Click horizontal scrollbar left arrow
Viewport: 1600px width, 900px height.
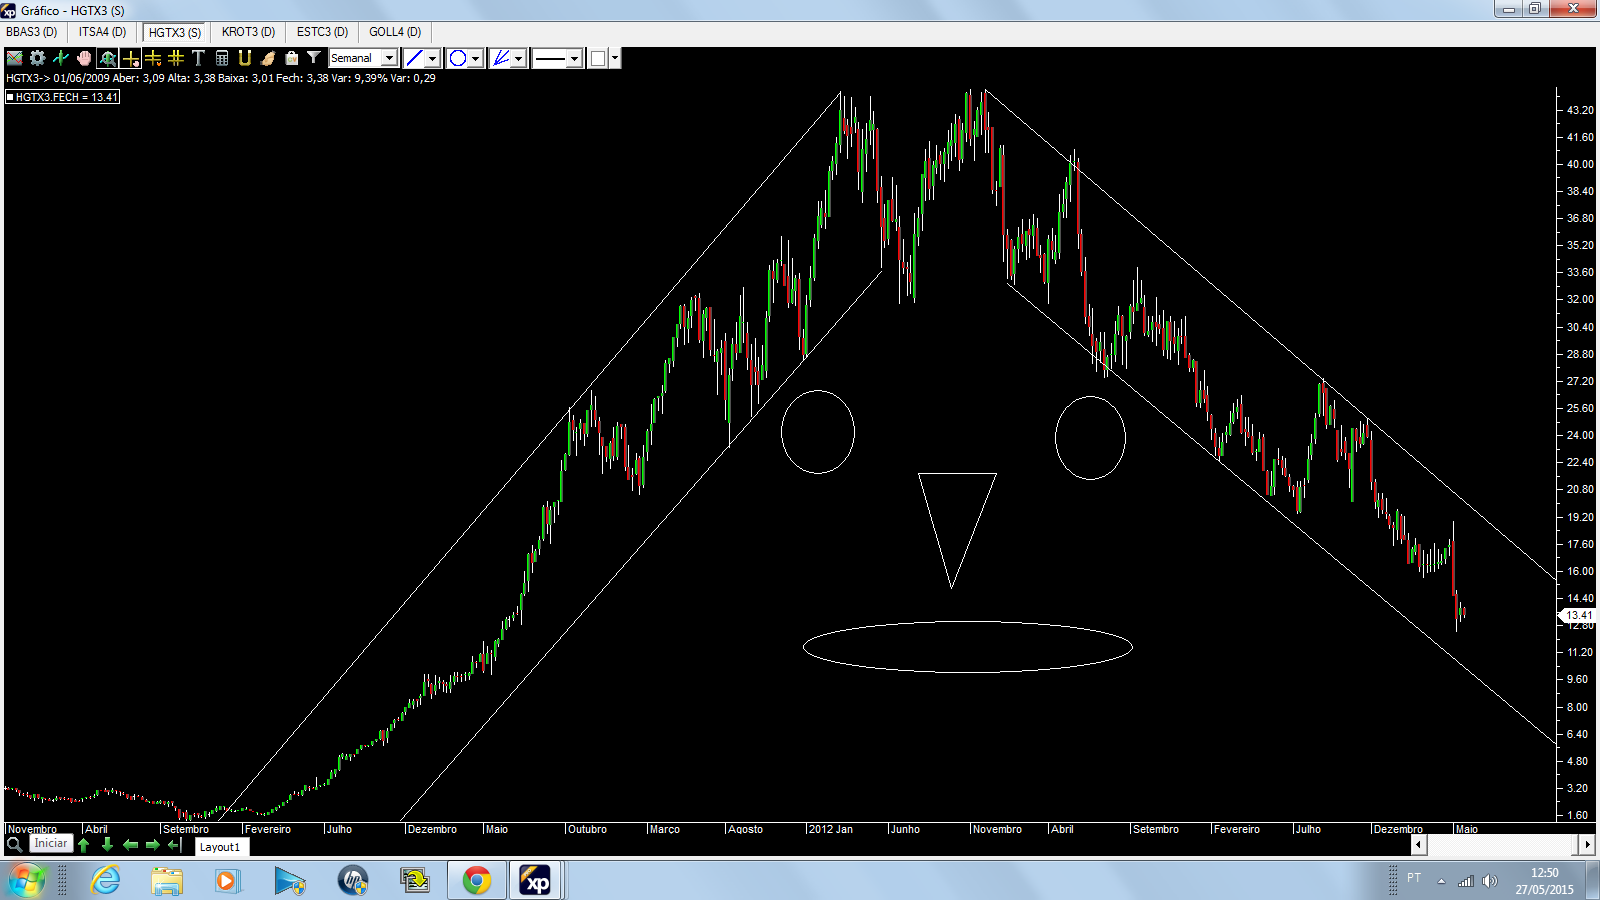coord(1418,845)
